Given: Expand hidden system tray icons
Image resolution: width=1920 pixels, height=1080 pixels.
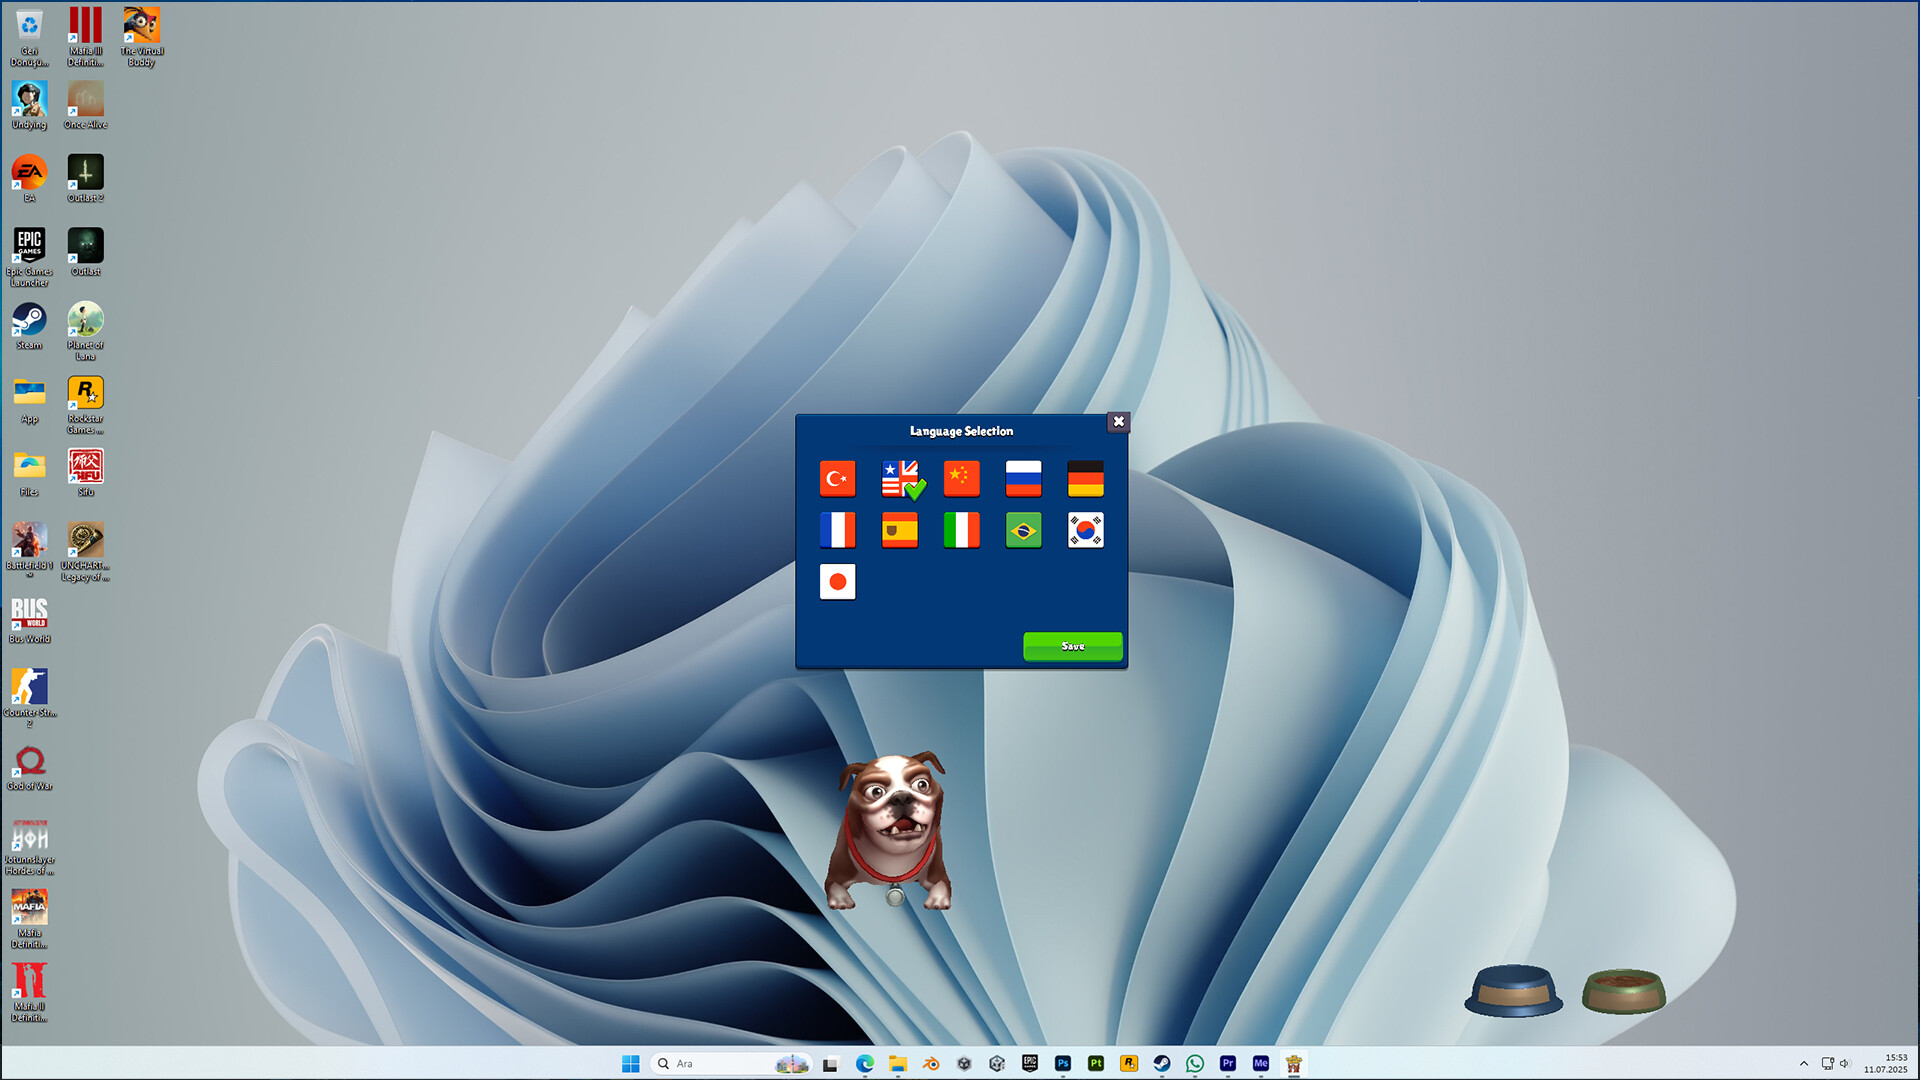Looking at the screenshot, I should pyautogui.click(x=1802, y=1063).
